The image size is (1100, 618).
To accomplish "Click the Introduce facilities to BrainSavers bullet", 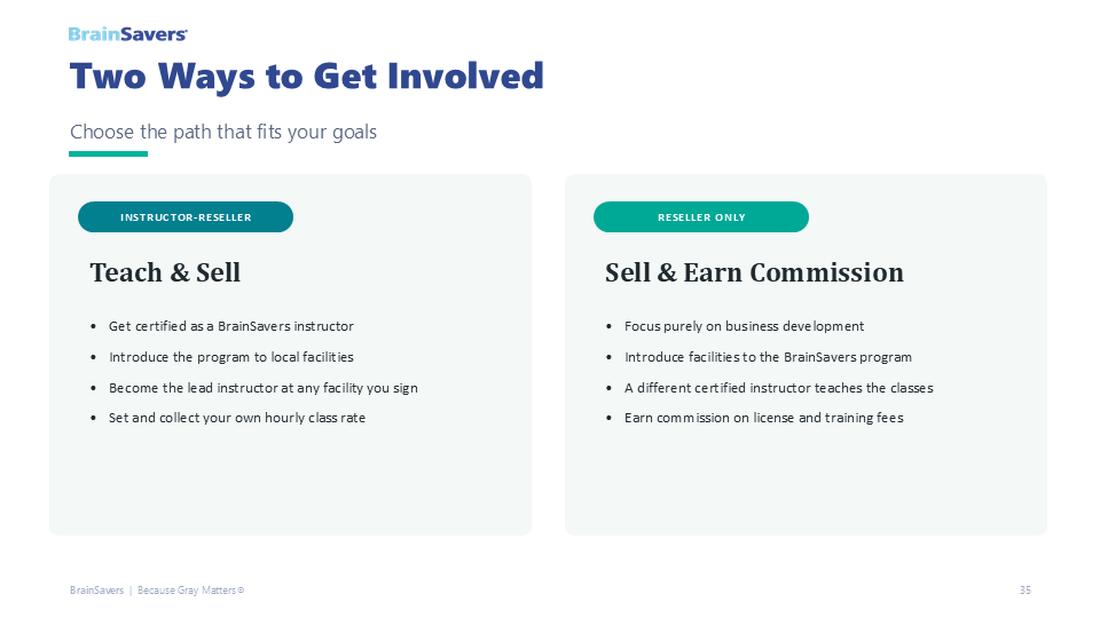I will pos(768,357).
